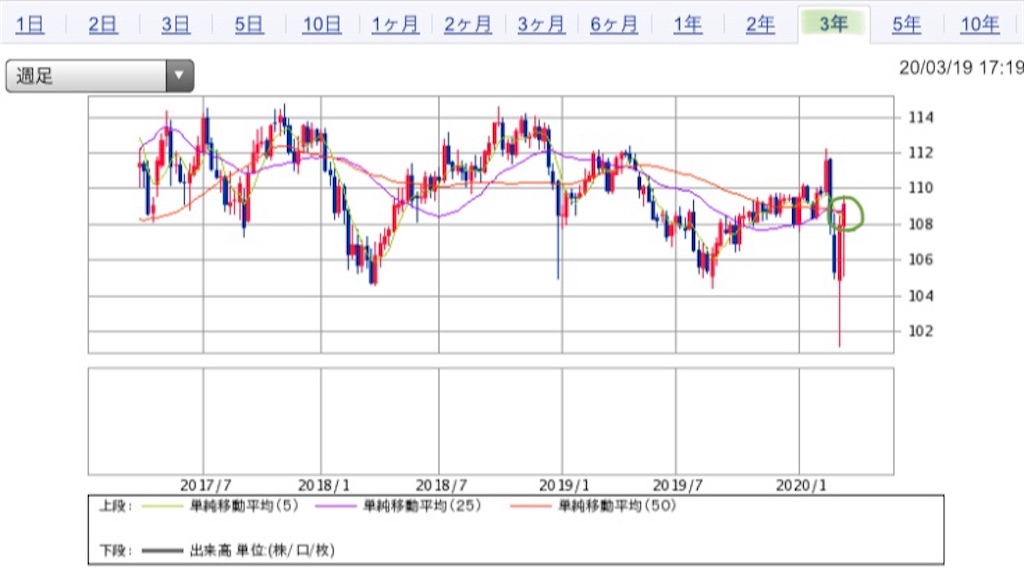This screenshot has width=1024, height=572.
Task: Click the purple line swatch for 単純移動平均(25)
Action: coord(335,507)
